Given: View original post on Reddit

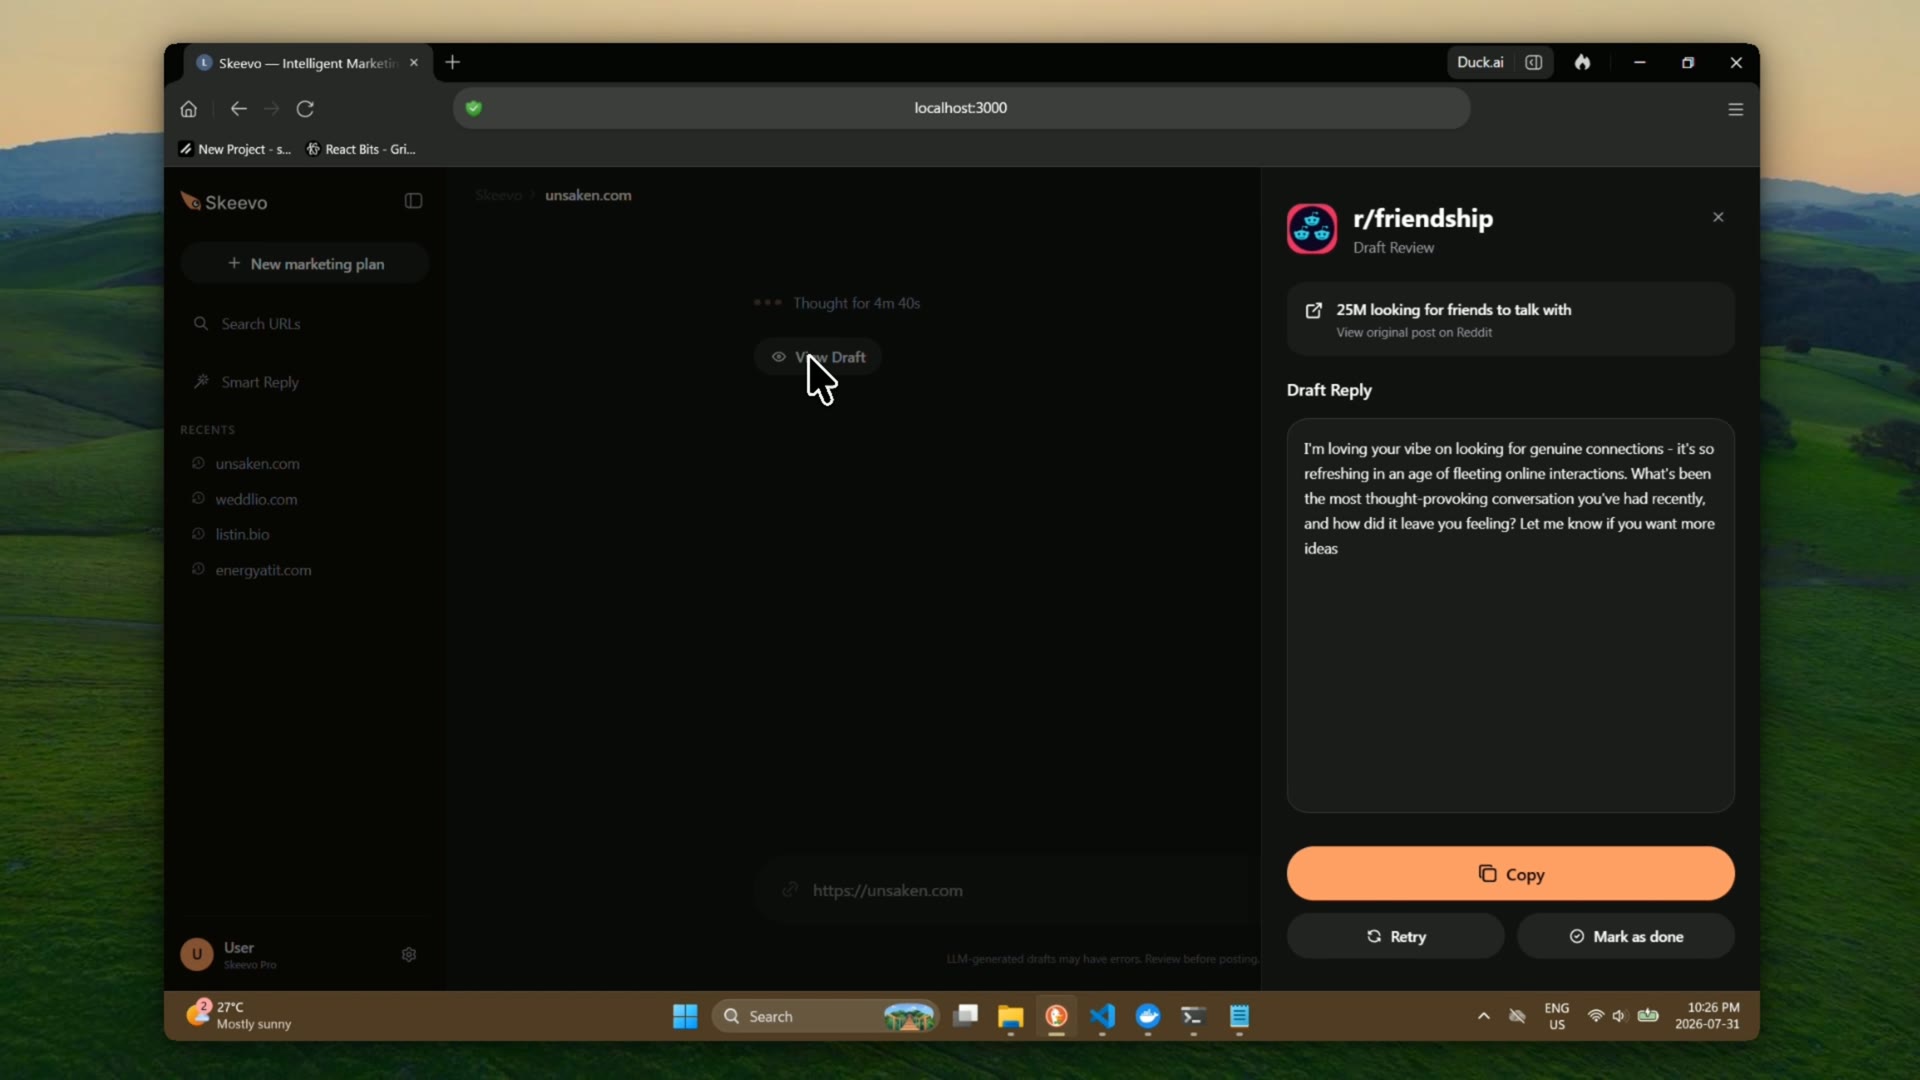Looking at the screenshot, I should pos(1510,319).
